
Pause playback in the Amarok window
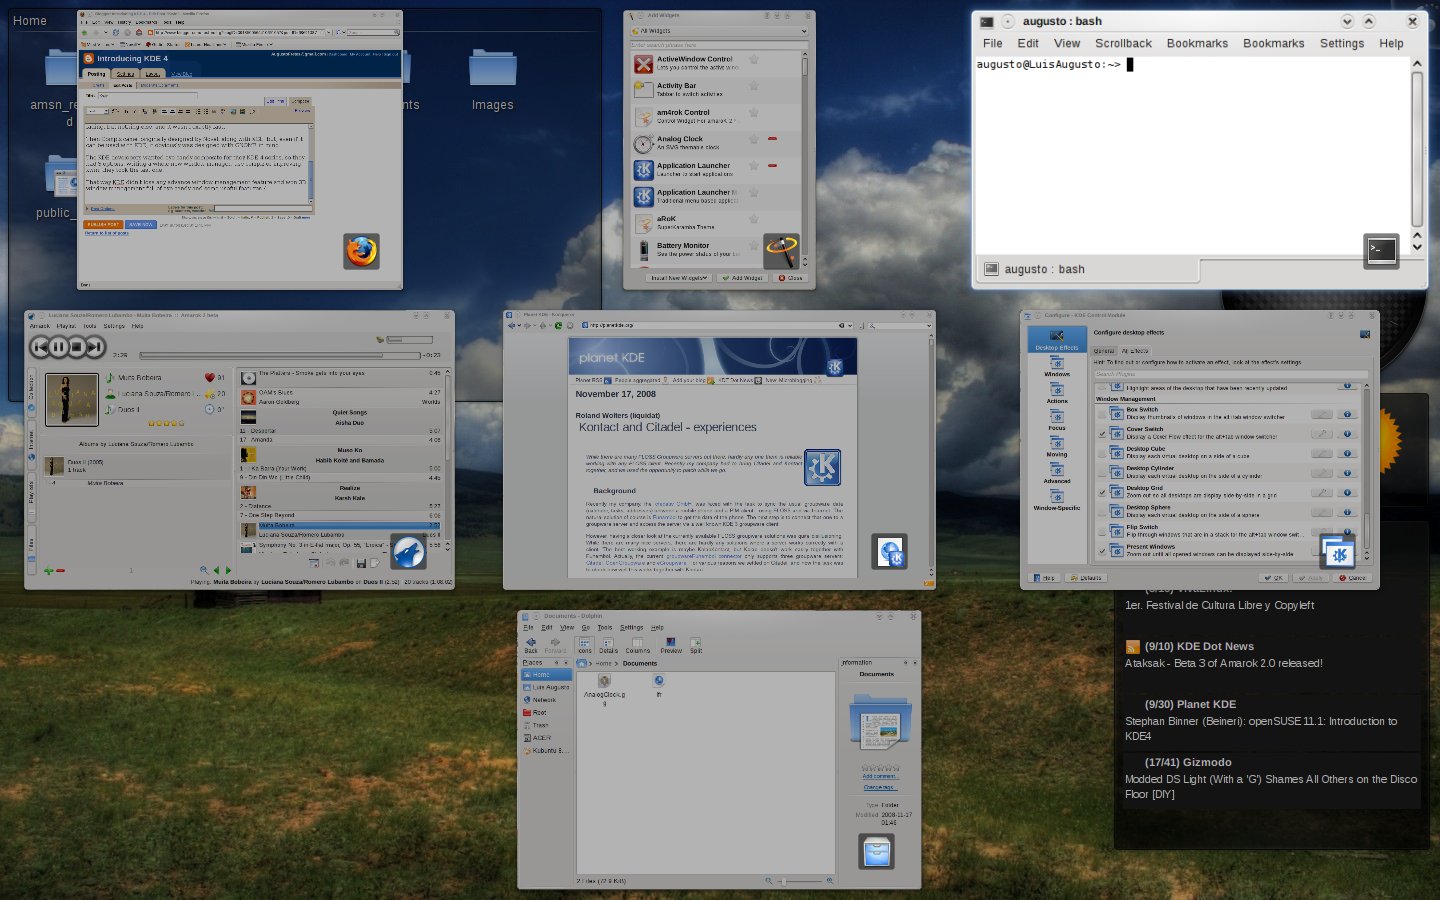coord(59,347)
